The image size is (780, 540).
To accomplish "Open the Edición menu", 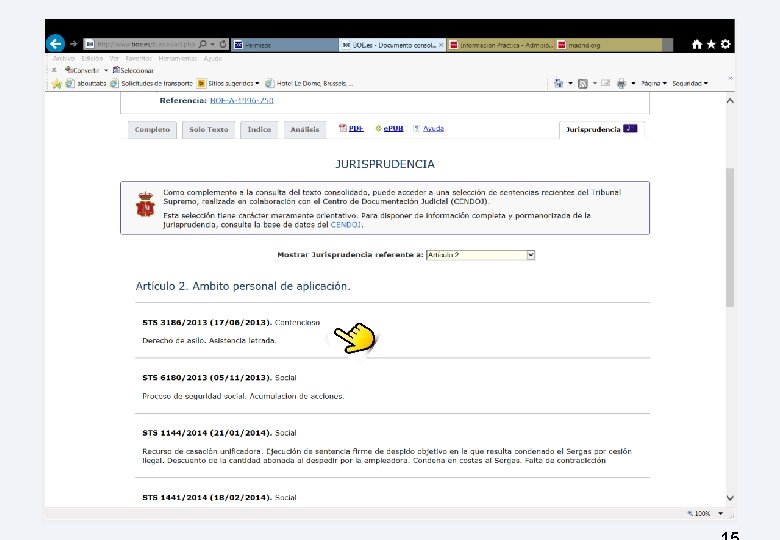I will pyautogui.click(x=92, y=58).
